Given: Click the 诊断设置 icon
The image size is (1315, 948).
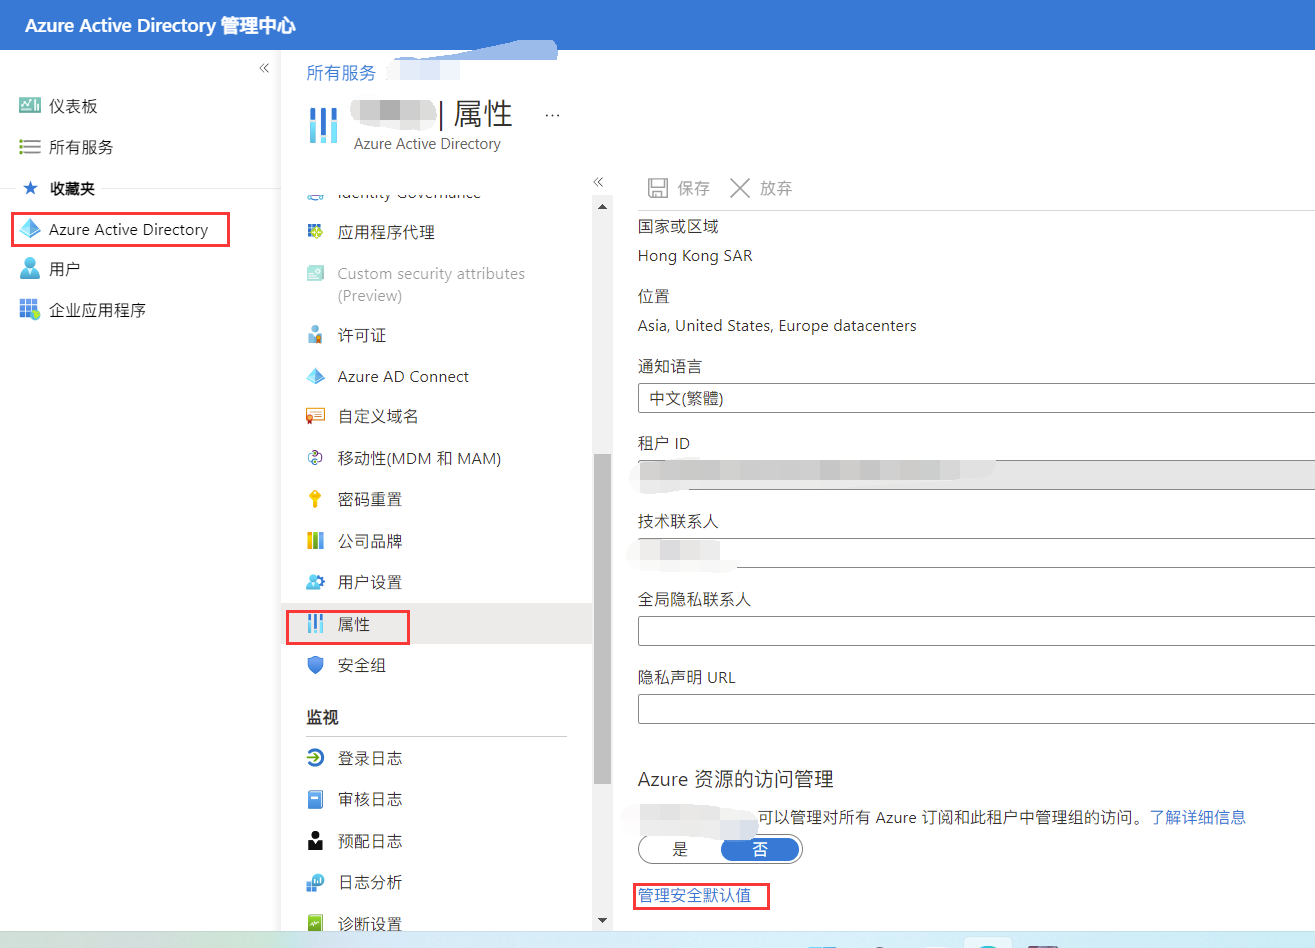Looking at the screenshot, I should [x=315, y=923].
